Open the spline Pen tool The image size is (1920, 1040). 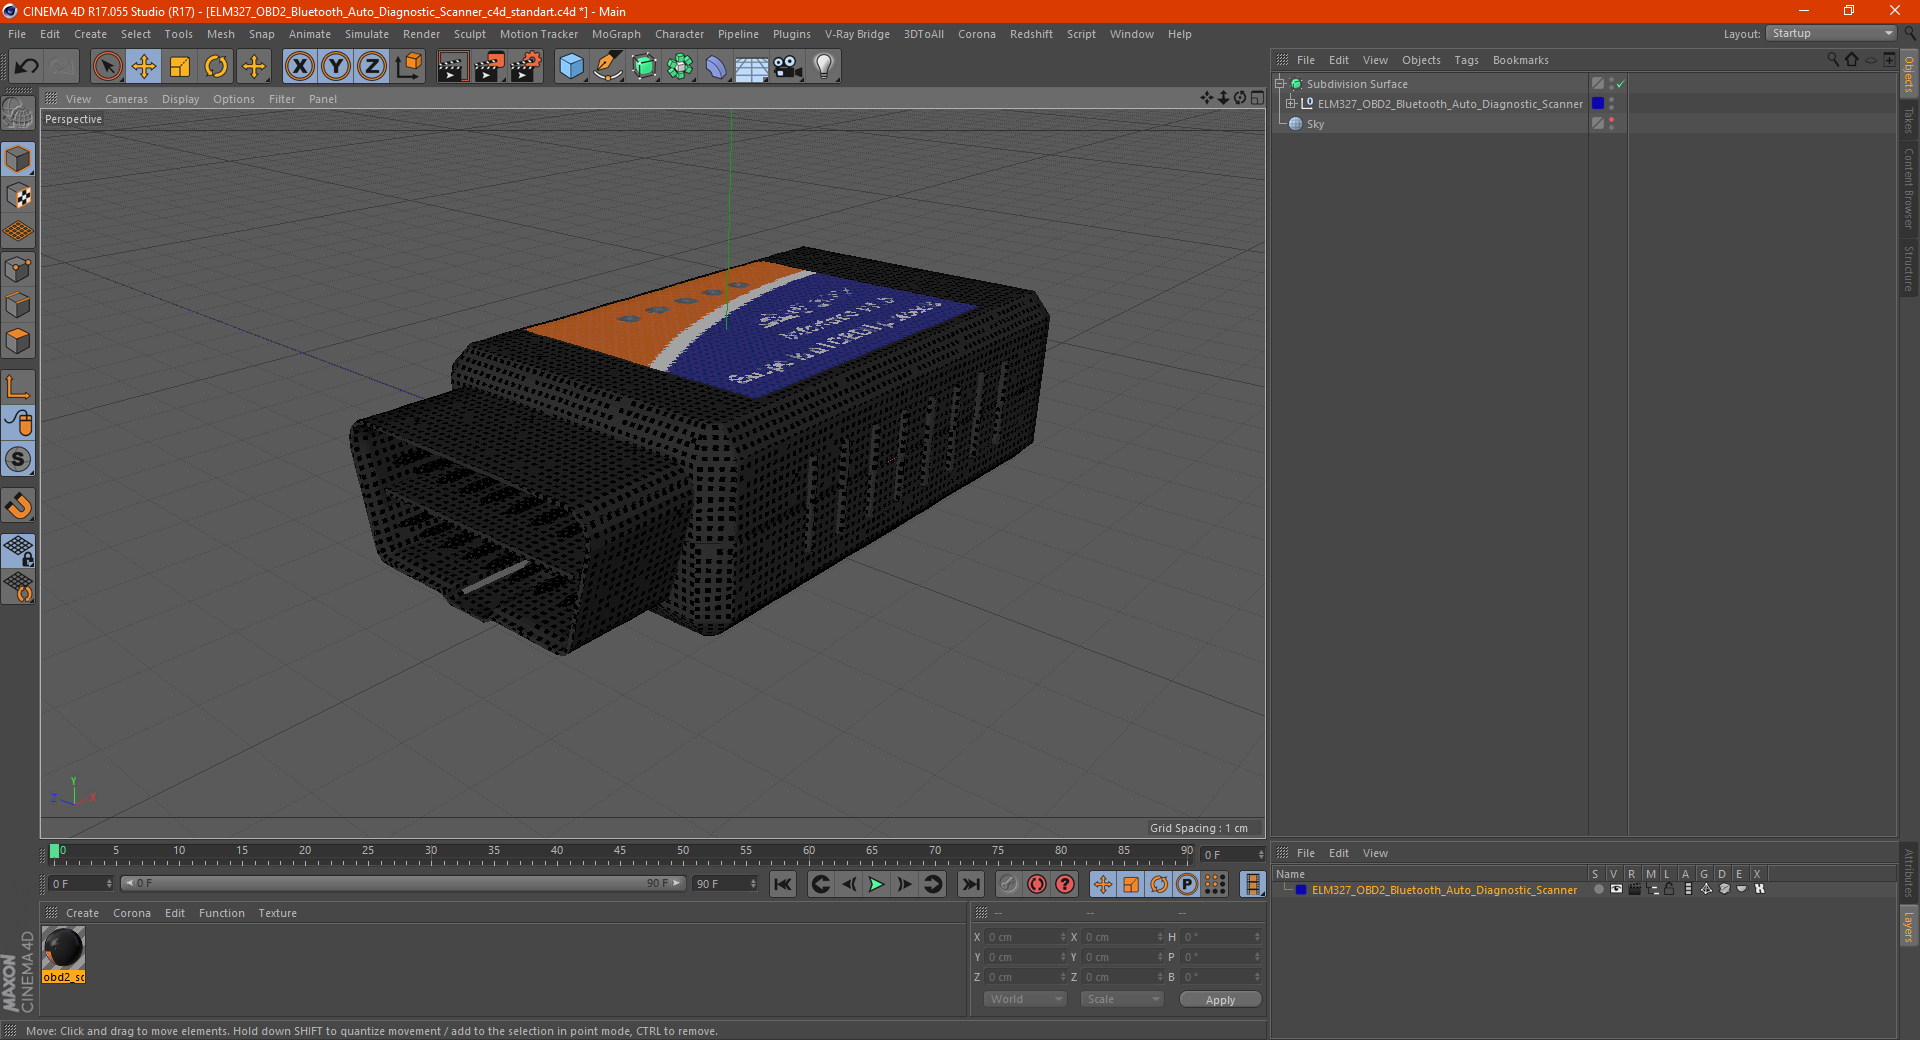click(608, 67)
